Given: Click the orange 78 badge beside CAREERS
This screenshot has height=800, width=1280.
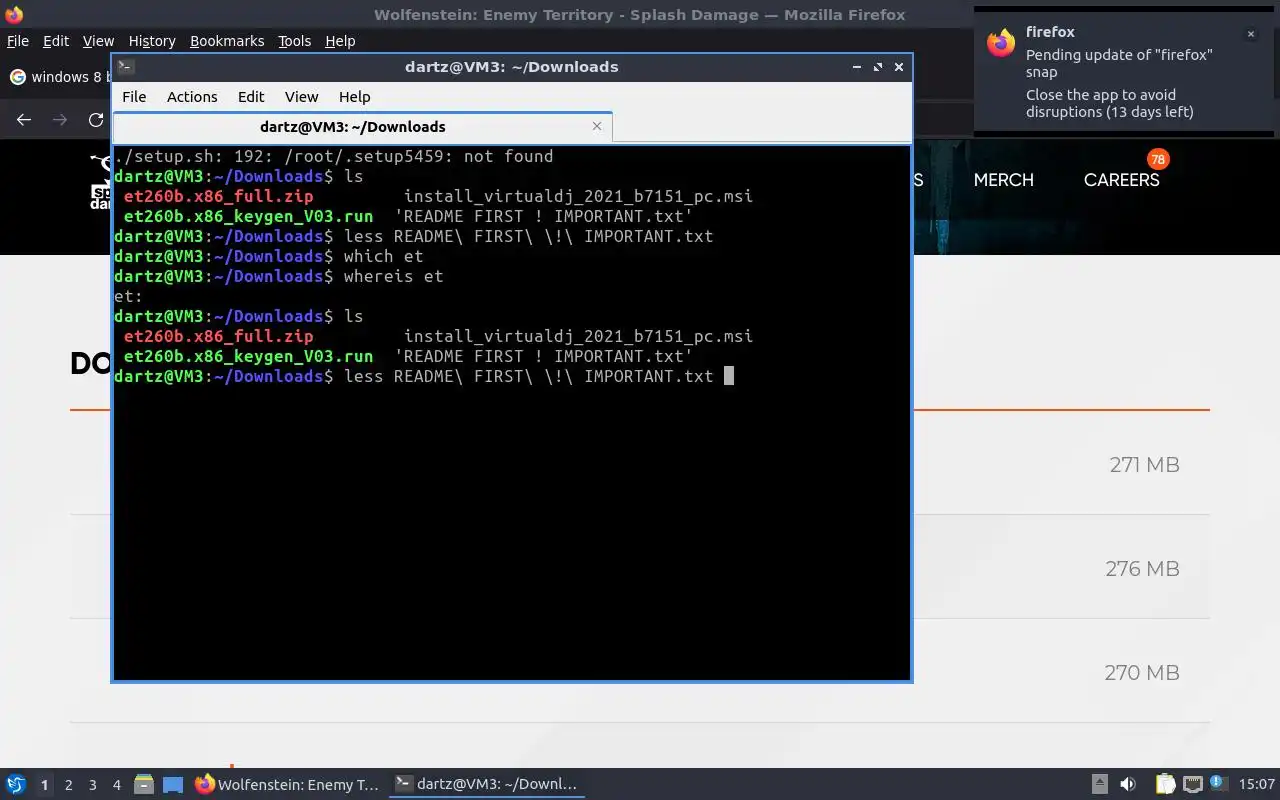Looking at the screenshot, I should 1158,159.
